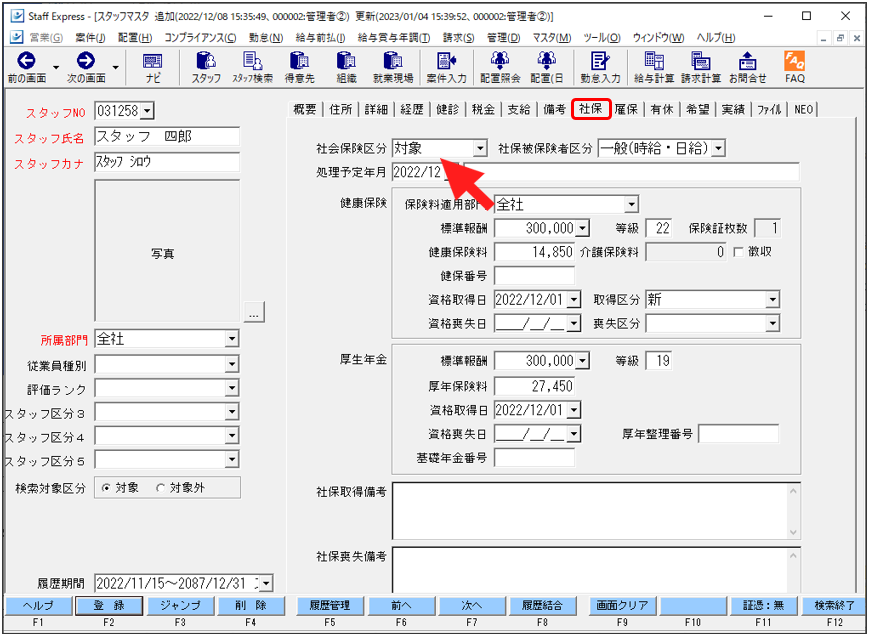This screenshot has width=869, height=636.
Task: Select 対象外 radio for 検索対象区分
Action: click(x=161, y=488)
